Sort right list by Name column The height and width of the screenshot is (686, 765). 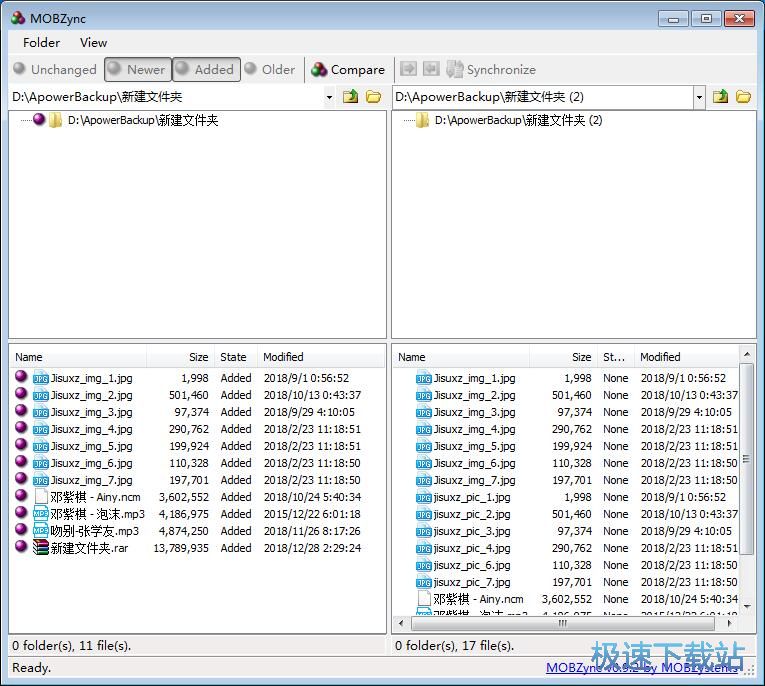click(461, 357)
